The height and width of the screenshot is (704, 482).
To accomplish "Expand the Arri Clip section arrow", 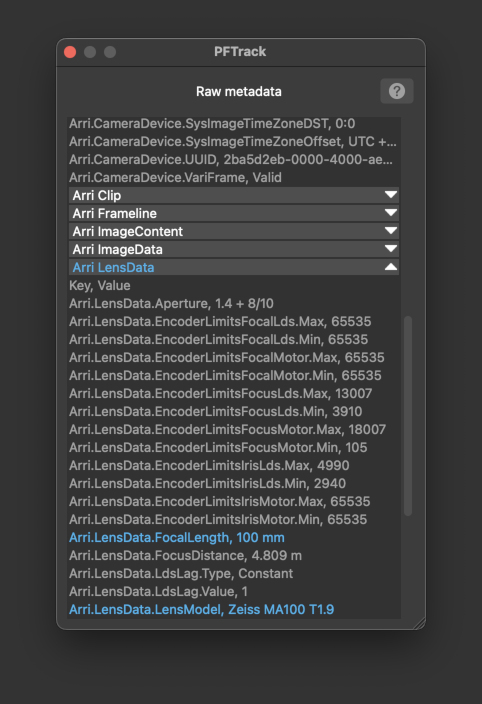I will [390, 195].
